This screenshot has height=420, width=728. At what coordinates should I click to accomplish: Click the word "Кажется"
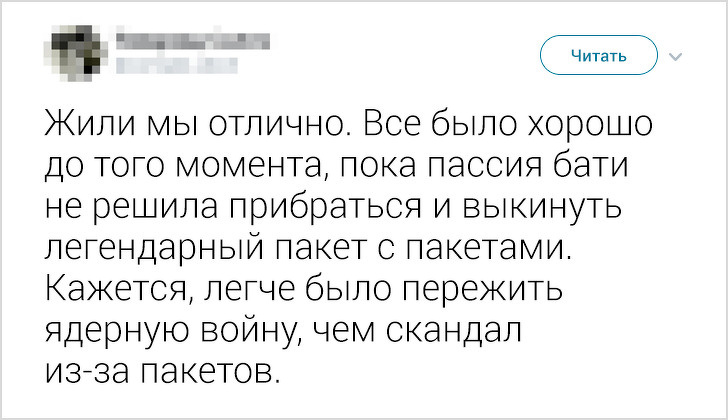[x=115, y=289]
